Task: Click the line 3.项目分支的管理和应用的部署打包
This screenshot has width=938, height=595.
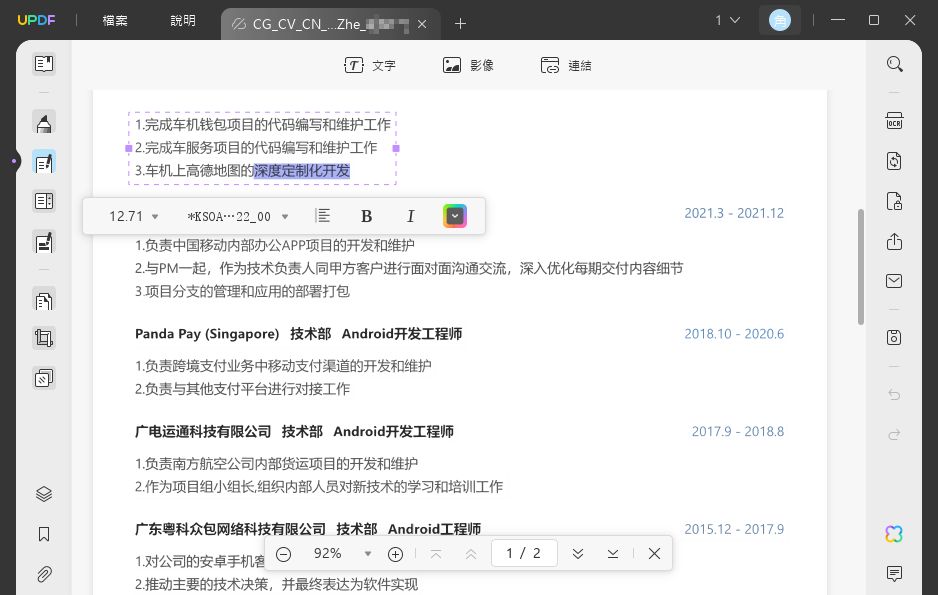Action: point(242,291)
